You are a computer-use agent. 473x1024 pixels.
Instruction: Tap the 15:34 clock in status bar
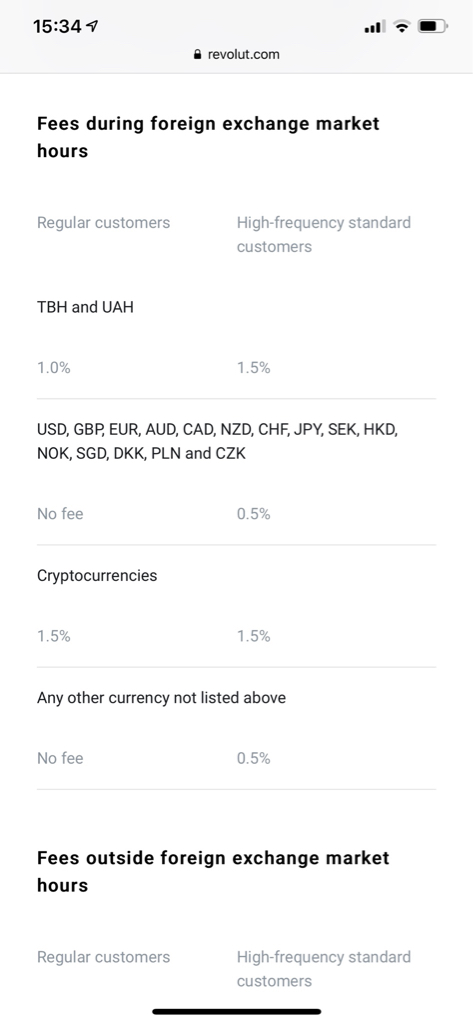coord(57,26)
